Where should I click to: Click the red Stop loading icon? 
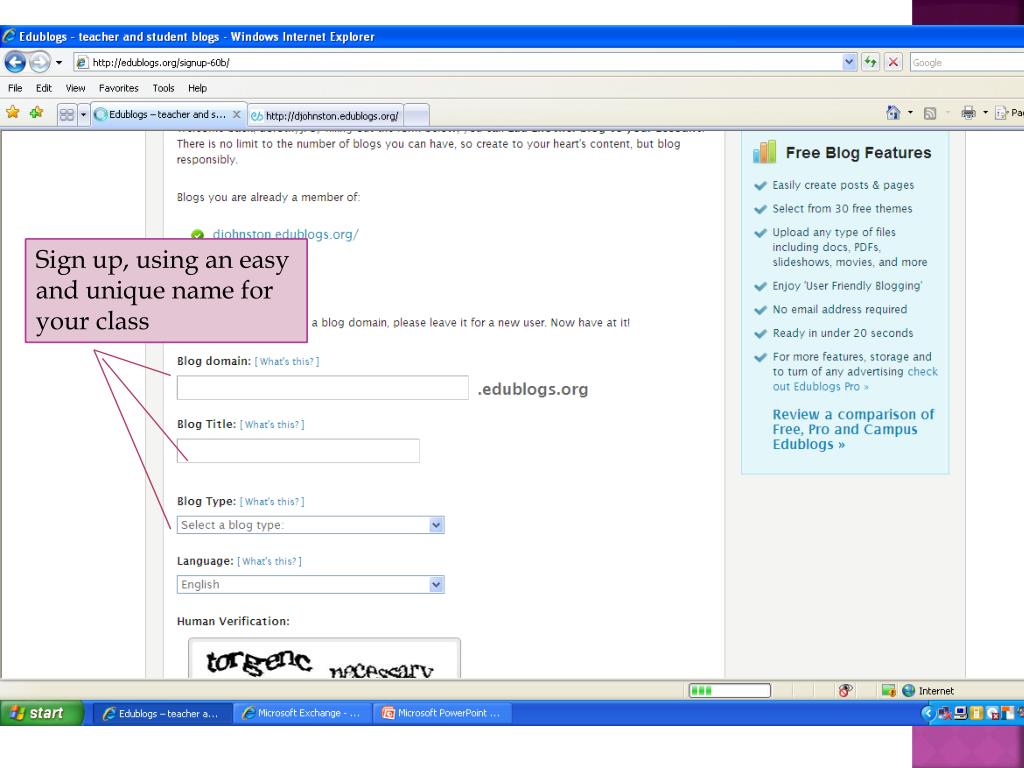tap(893, 63)
